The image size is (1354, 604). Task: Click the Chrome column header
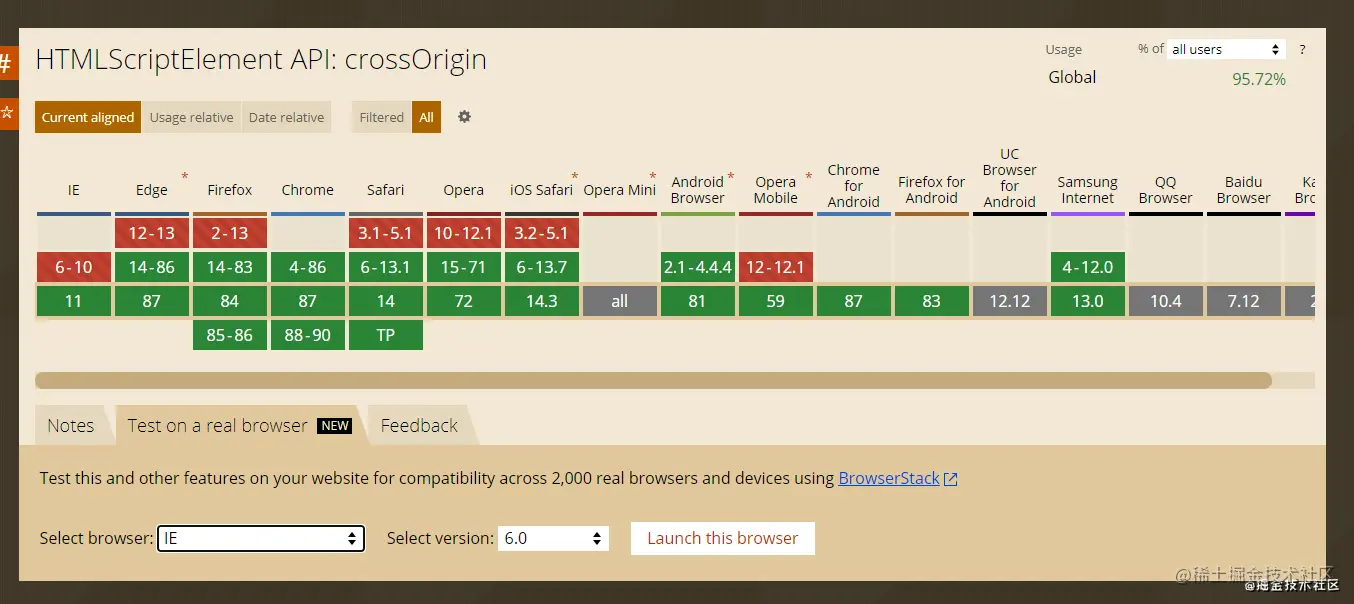[308, 189]
